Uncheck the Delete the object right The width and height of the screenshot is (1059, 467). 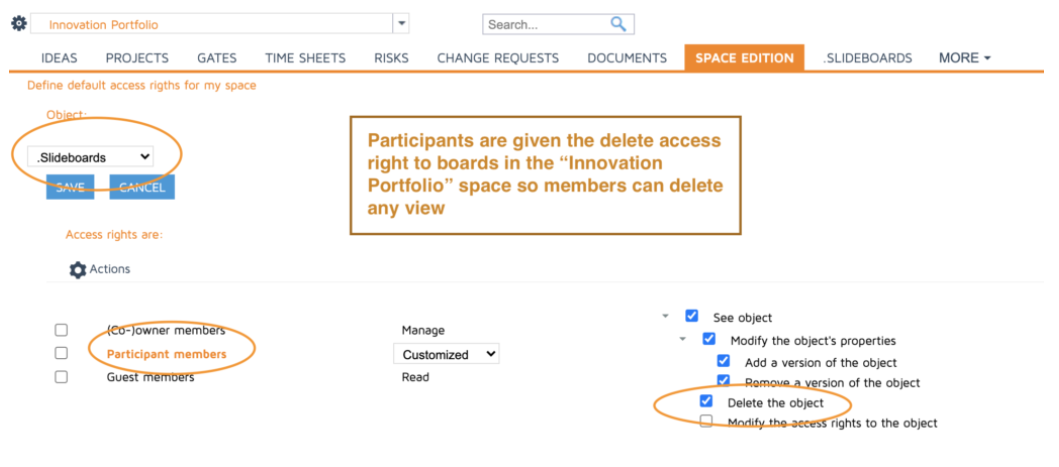pos(707,401)
